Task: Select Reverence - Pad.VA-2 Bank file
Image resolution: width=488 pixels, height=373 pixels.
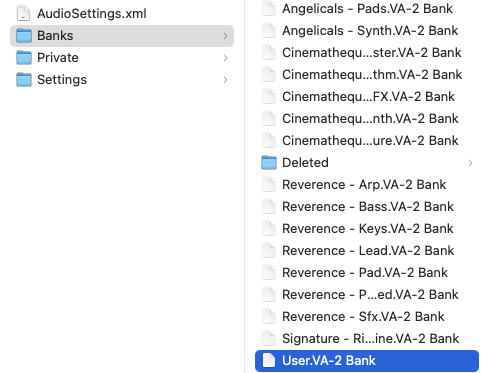Action: click(367, 272)
